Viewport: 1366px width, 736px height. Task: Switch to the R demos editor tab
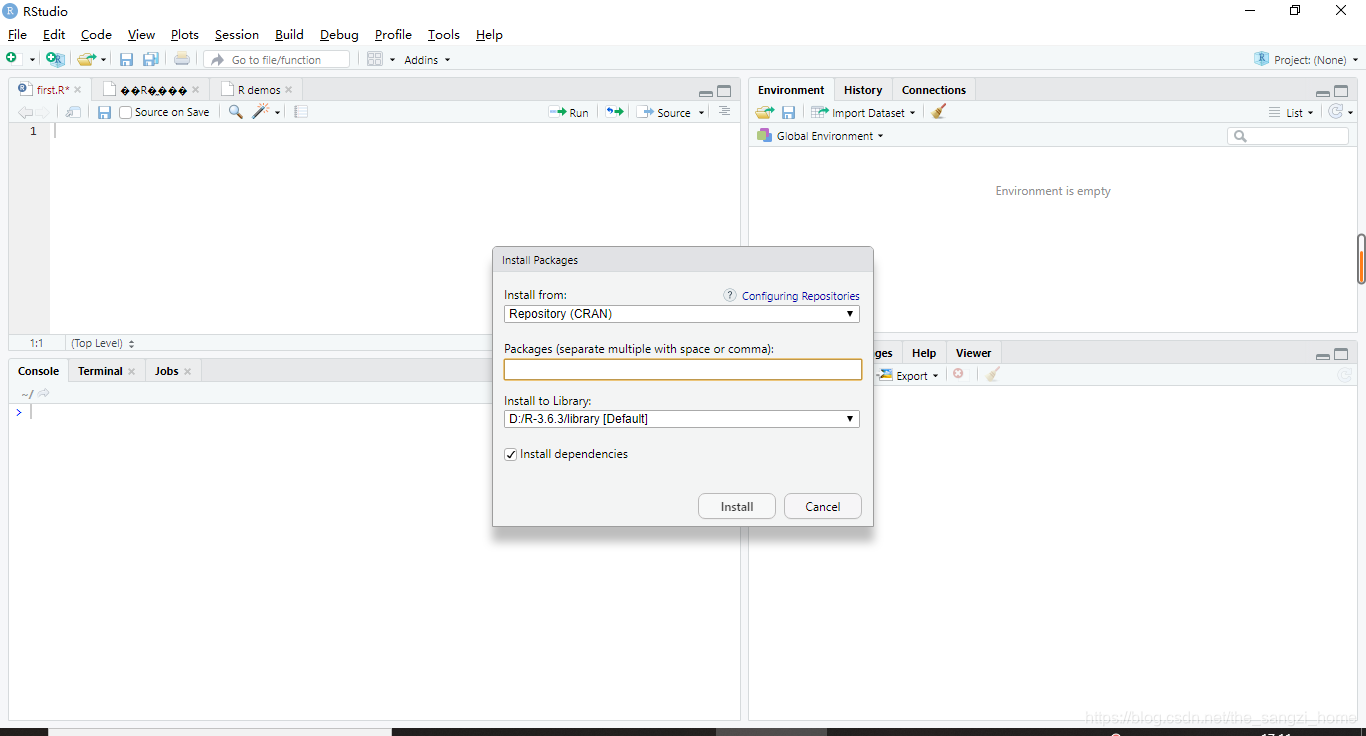click(259, 90)
